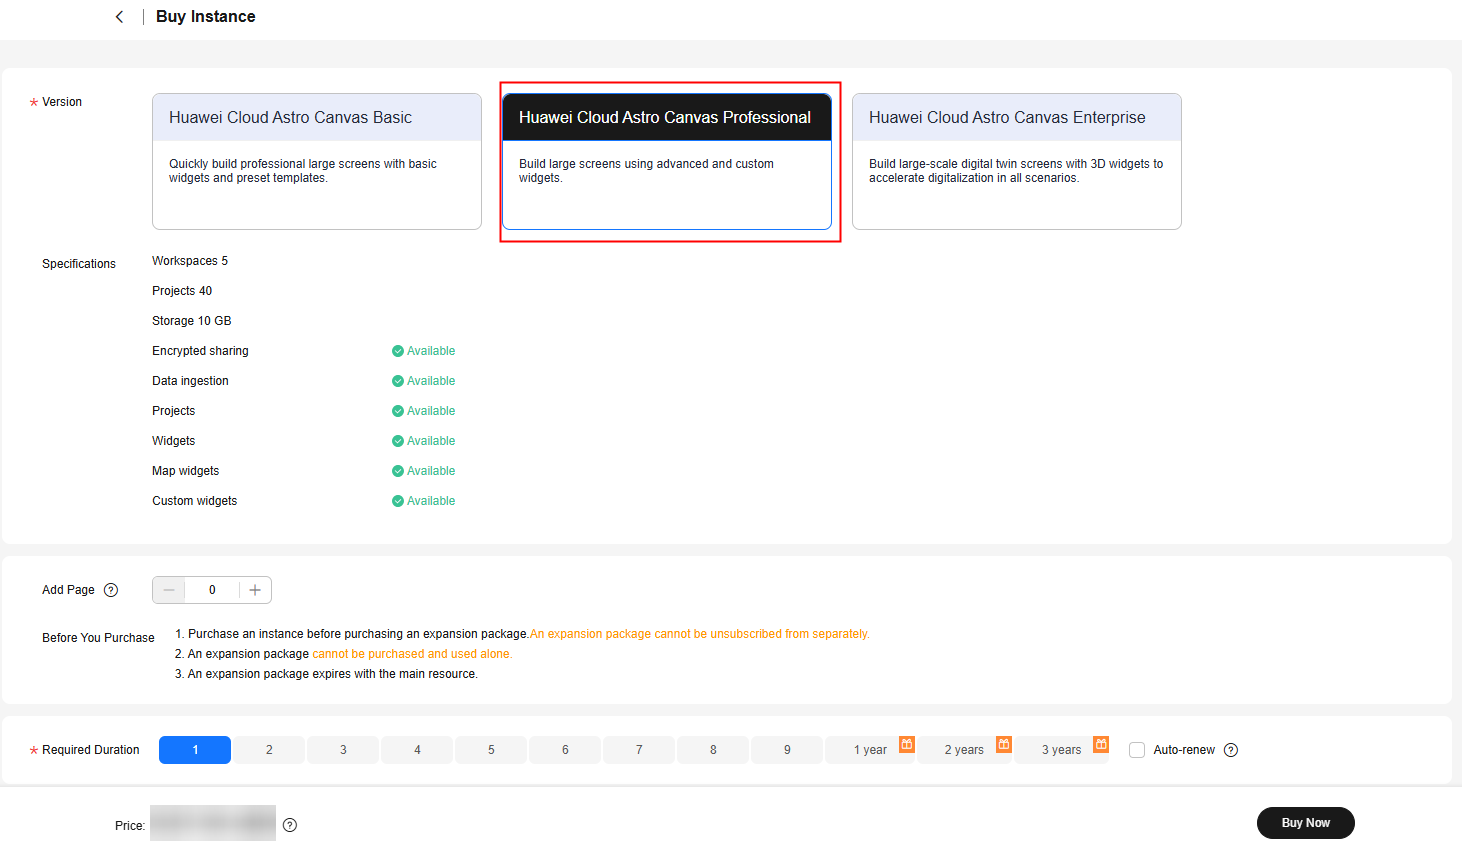
Task: Select required duration of 9 months
Action: tap(787, 750)
